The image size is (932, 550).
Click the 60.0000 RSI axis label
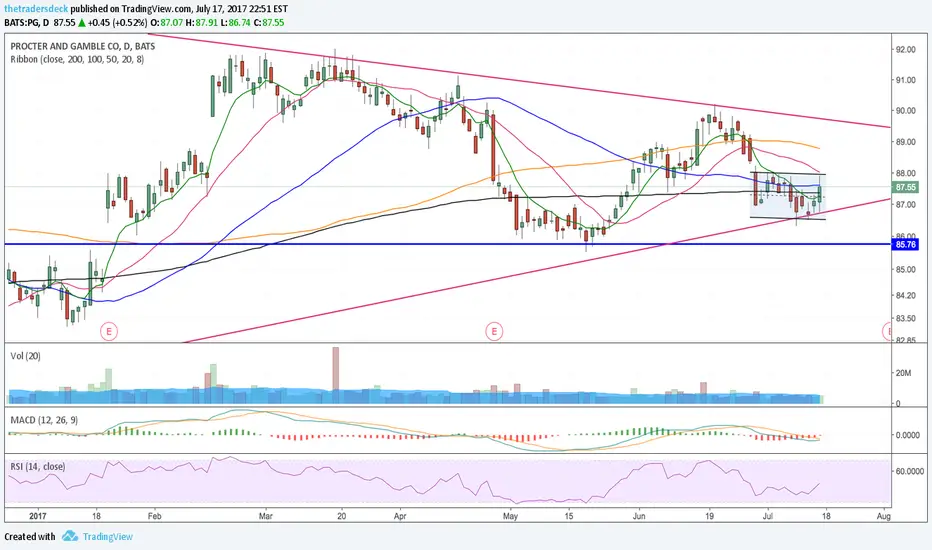point(909,471)
